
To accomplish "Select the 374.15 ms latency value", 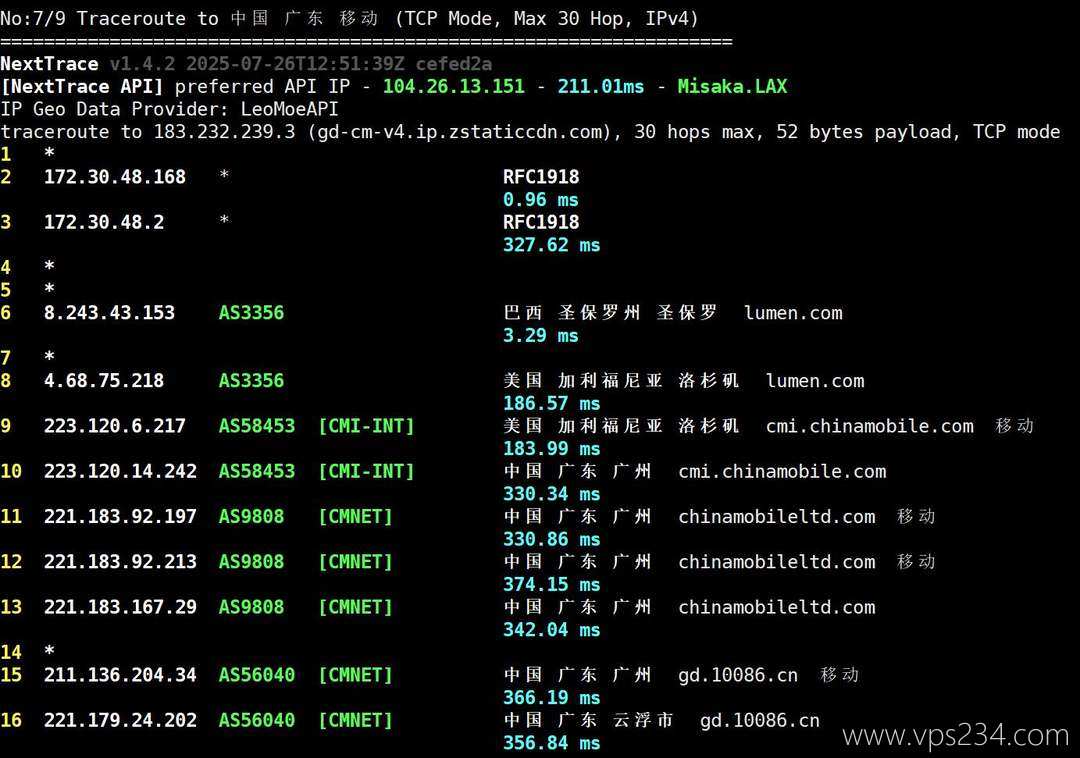I will point(551,584).
